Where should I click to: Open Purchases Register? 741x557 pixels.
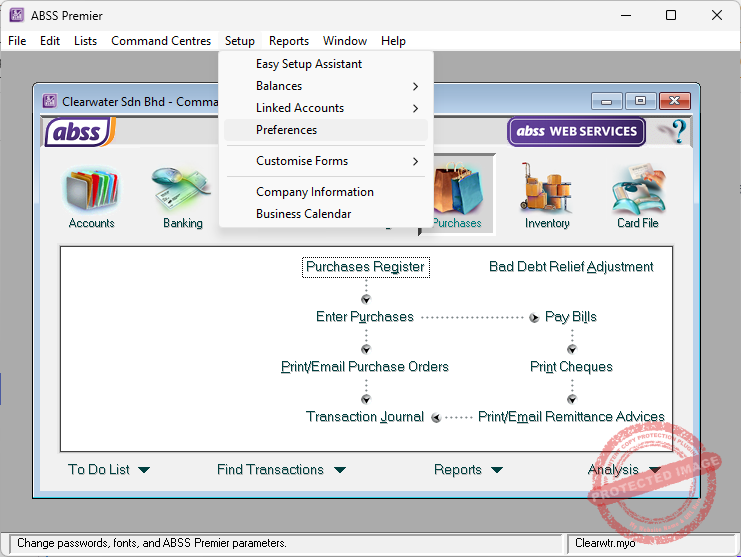pyautogui.click(x=365, y=267)
